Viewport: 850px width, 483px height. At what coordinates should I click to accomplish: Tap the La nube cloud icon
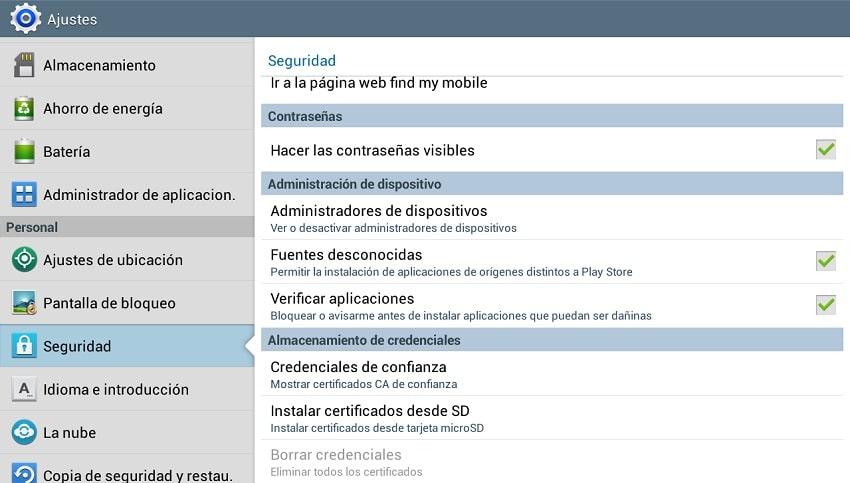24,433
